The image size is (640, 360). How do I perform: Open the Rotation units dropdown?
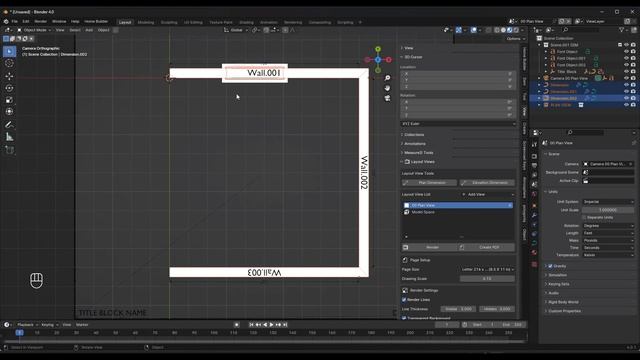pos(608,226)
